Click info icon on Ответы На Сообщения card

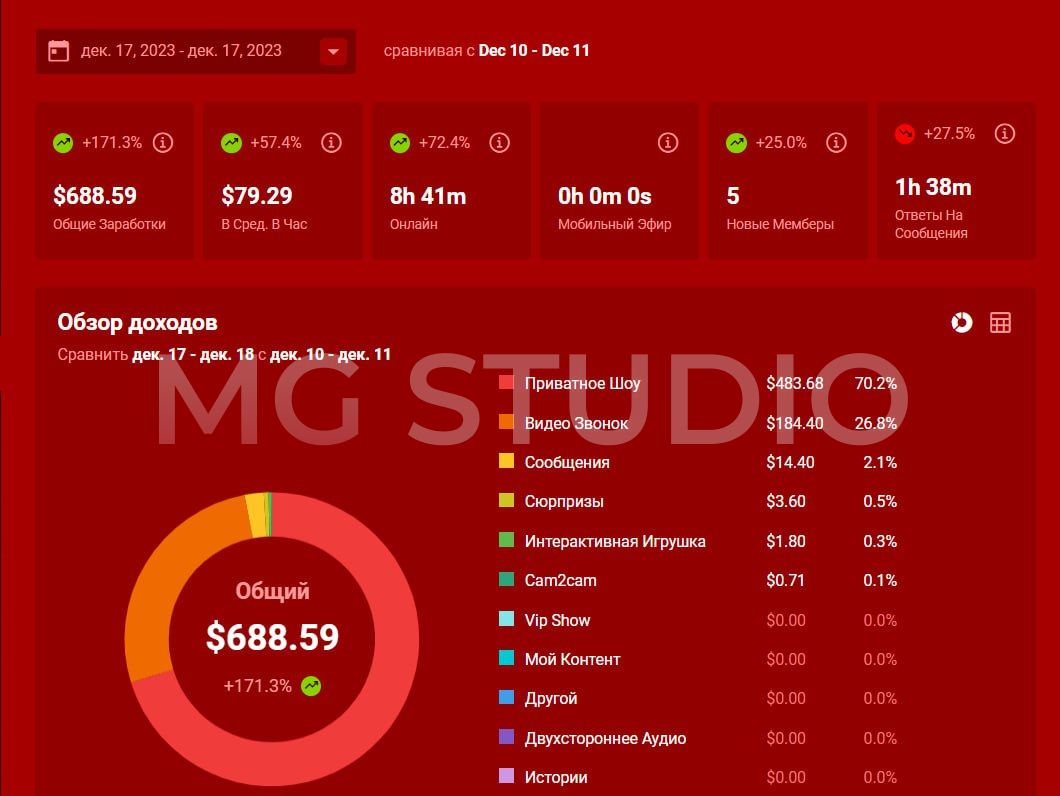1005,134
